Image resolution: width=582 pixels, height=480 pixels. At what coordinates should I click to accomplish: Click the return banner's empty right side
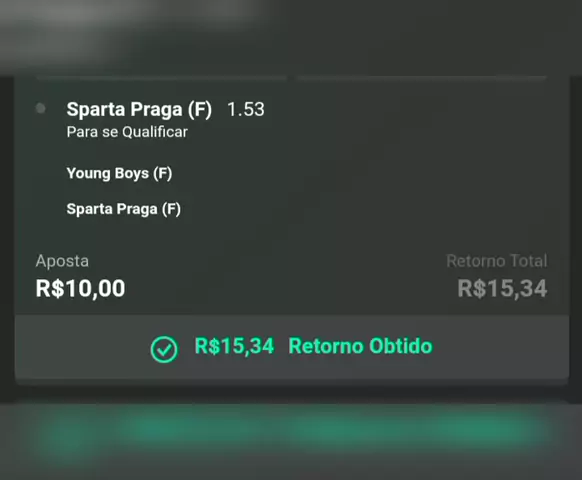pyautogui.click(x=501, y=347)
